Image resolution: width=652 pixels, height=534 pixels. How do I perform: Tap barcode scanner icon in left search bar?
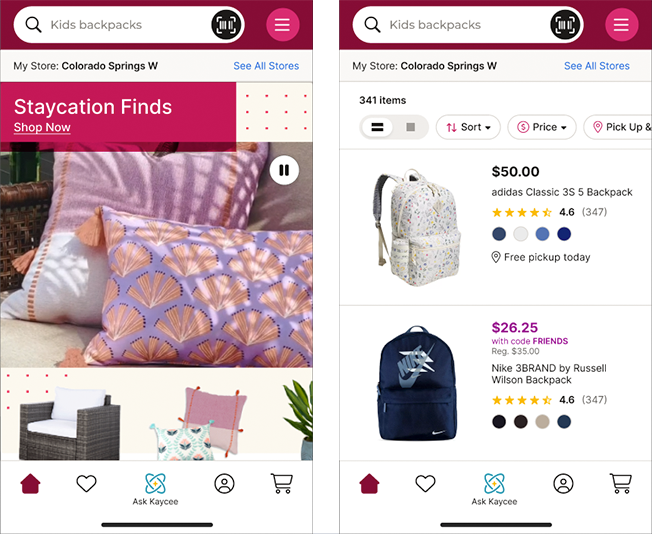tap(227, 25)
